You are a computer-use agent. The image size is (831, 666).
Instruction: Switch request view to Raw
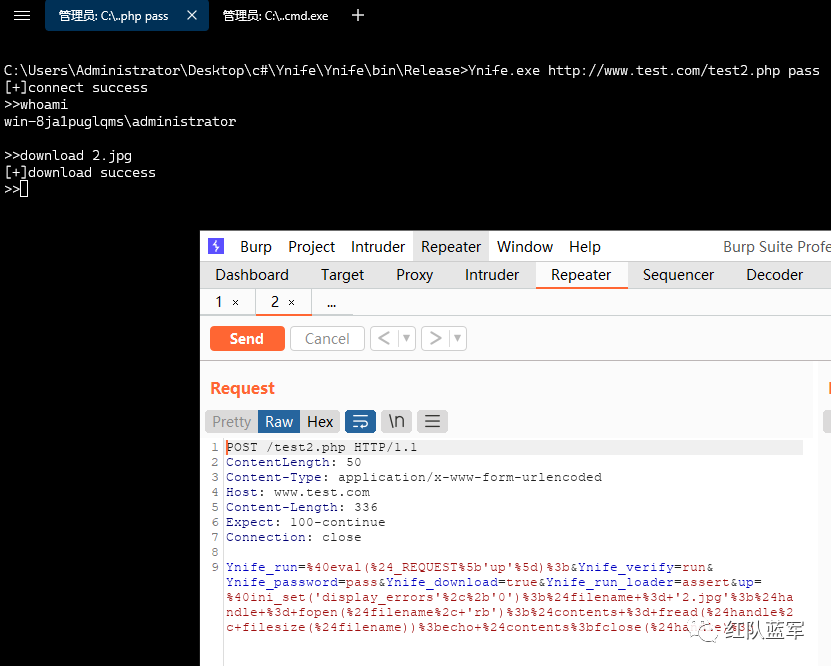279,422
